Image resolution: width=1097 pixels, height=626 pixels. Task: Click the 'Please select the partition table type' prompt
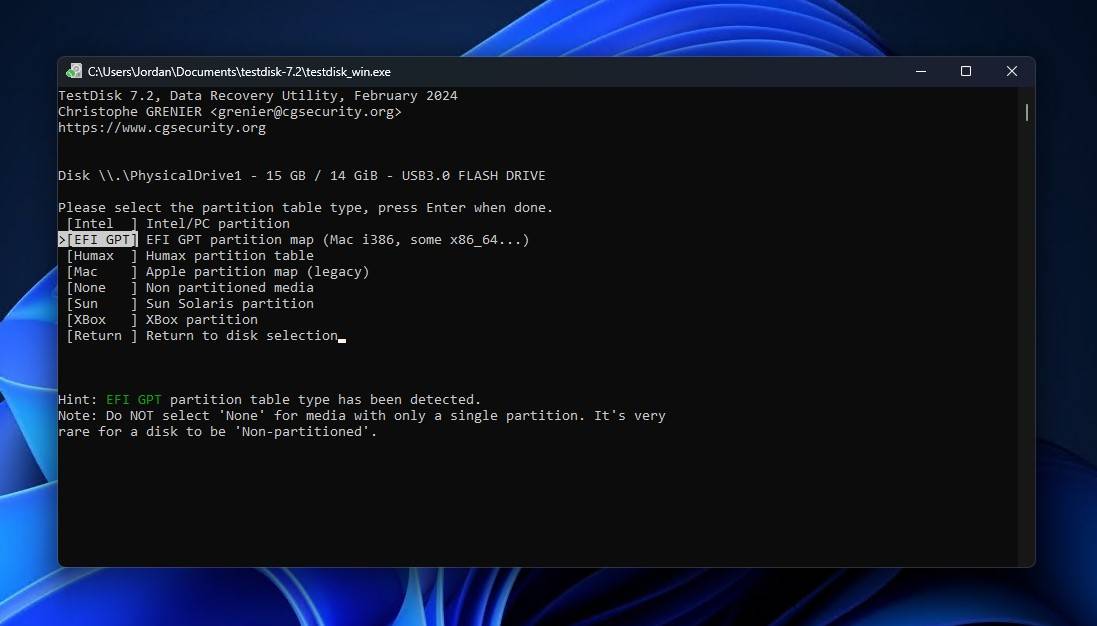(305, 208)
